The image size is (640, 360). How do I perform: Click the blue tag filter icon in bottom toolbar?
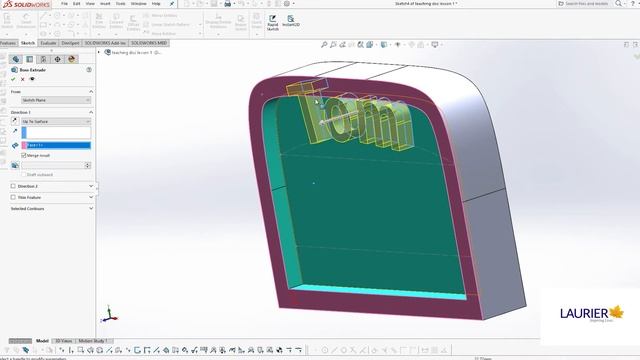pos(26,350)
